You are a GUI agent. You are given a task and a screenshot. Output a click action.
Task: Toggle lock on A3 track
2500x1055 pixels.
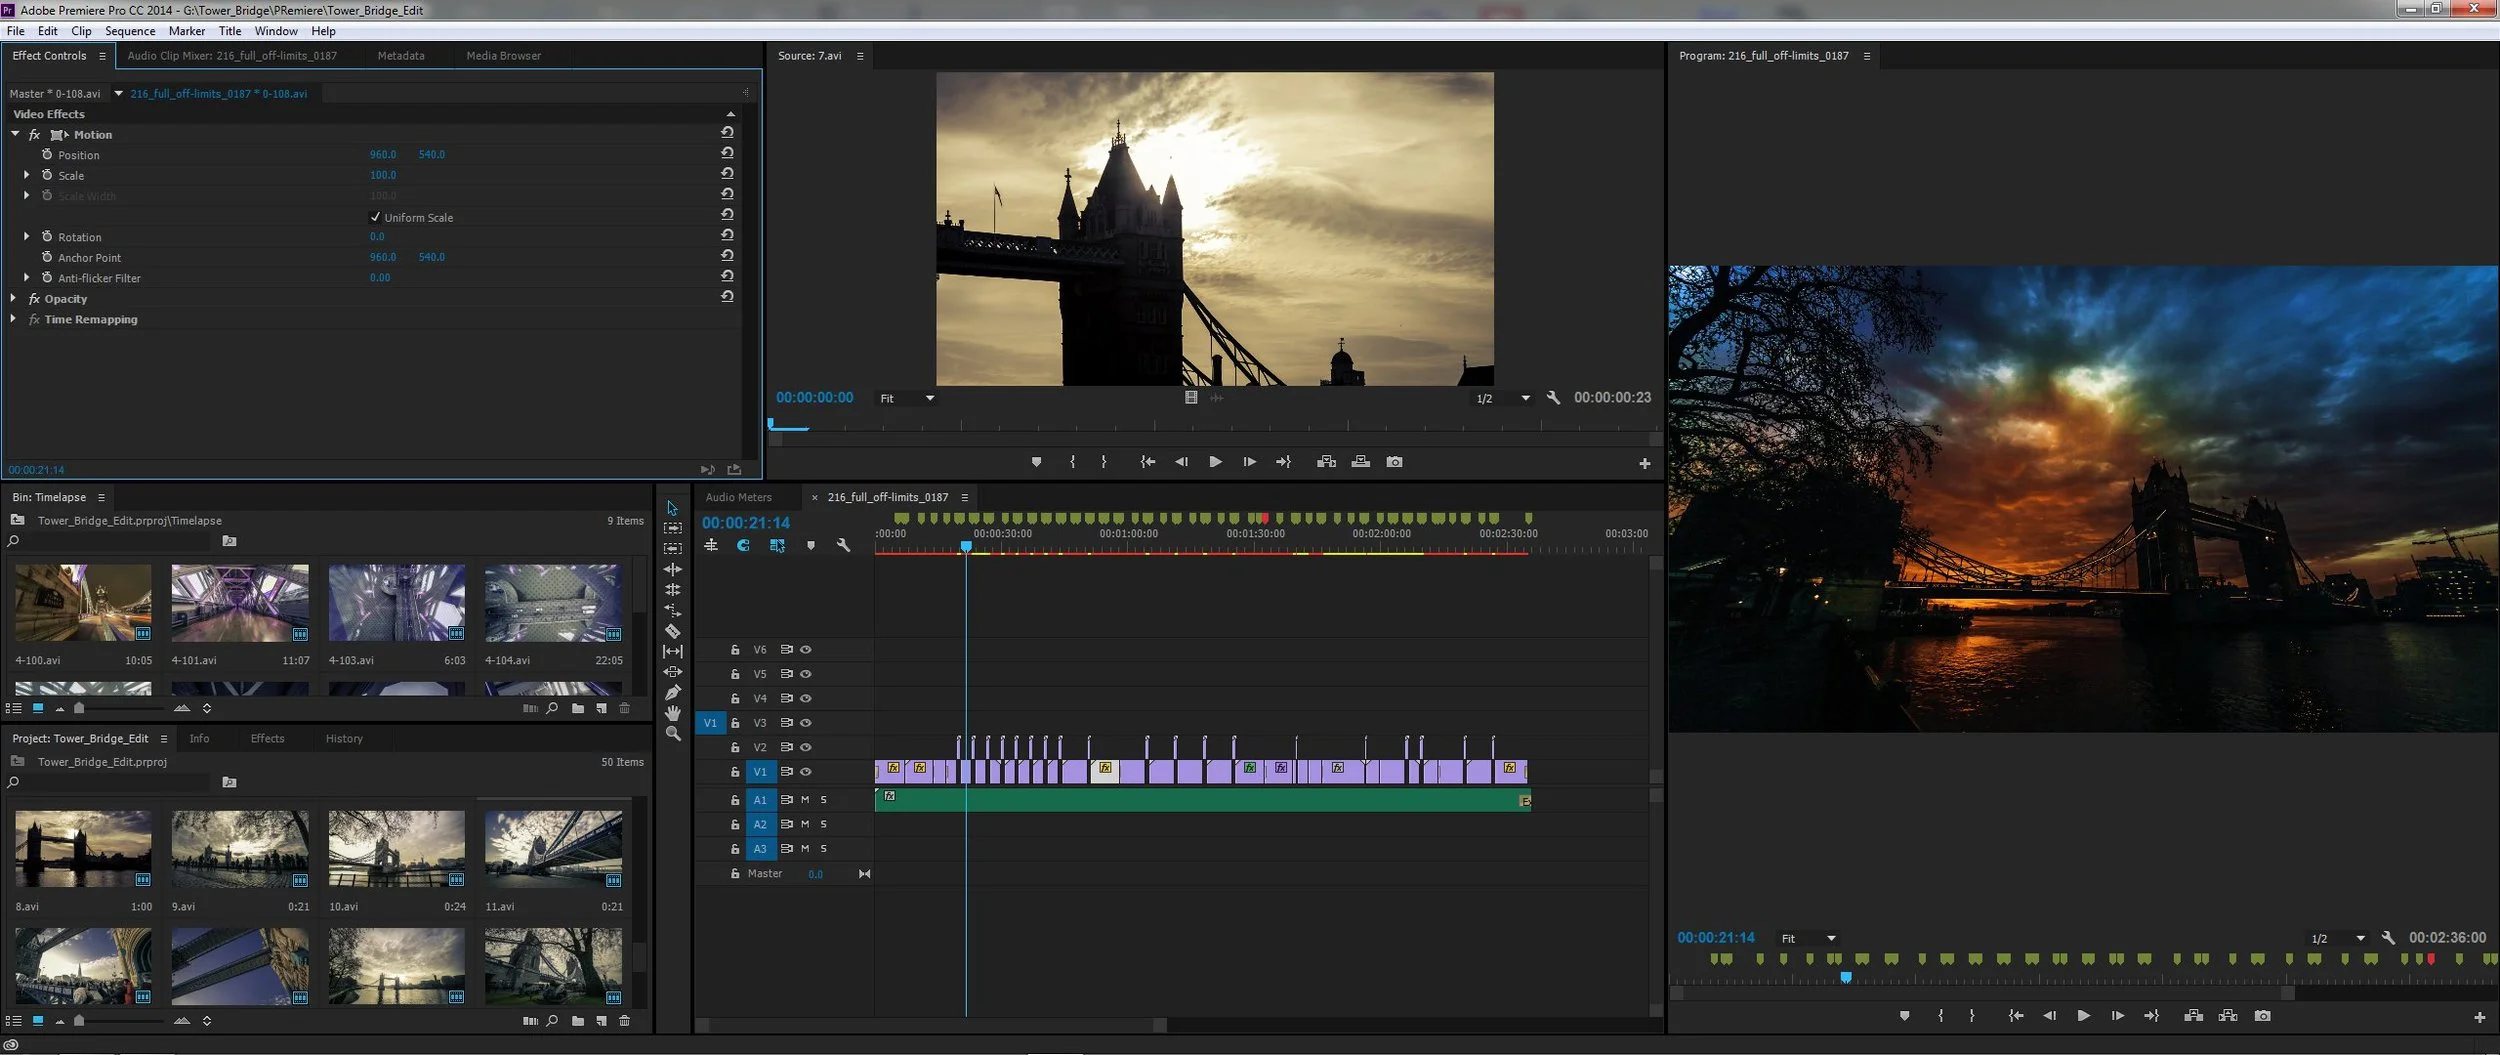pyautogui.click(x=735, y=849)
